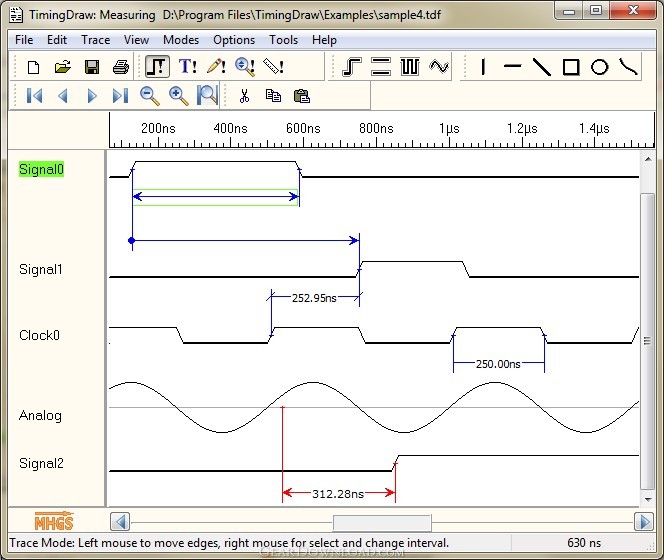The height and width of the screenshot is (560, 664).
Task: Activate the Text mode T! icon
Action: click(x=187, y=67)
